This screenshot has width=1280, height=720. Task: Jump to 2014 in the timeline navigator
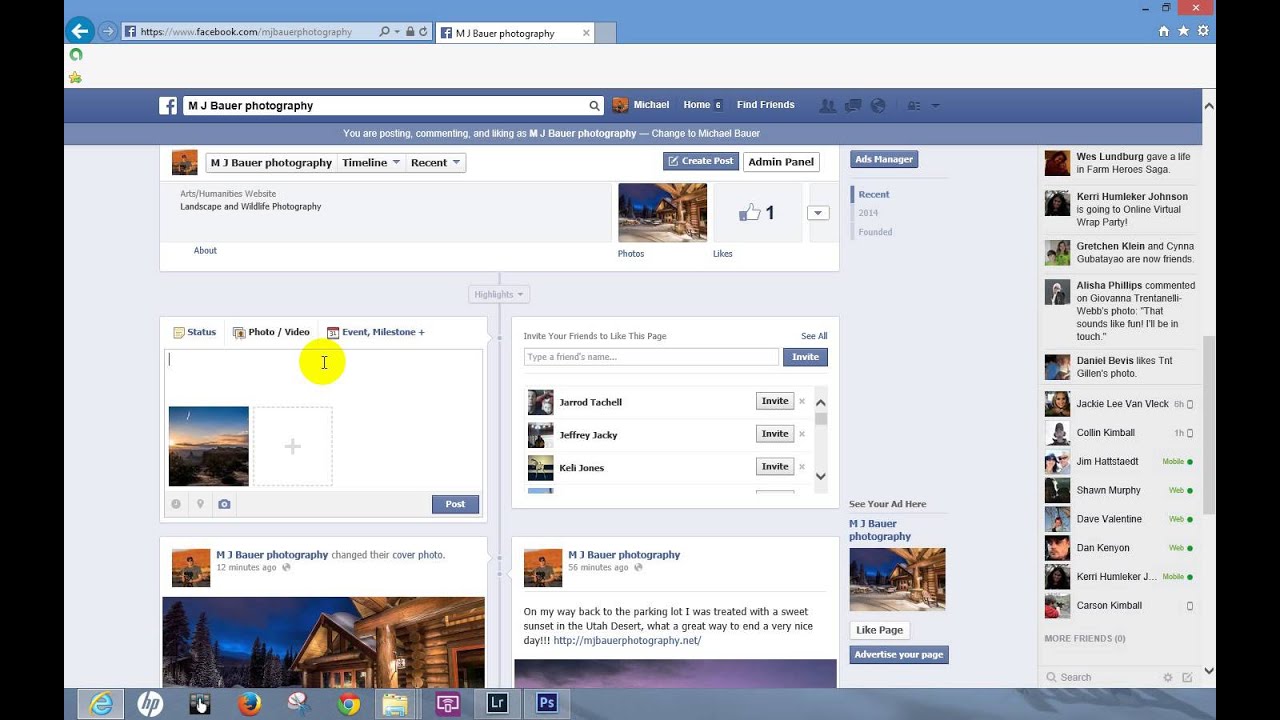pos(868,213)
